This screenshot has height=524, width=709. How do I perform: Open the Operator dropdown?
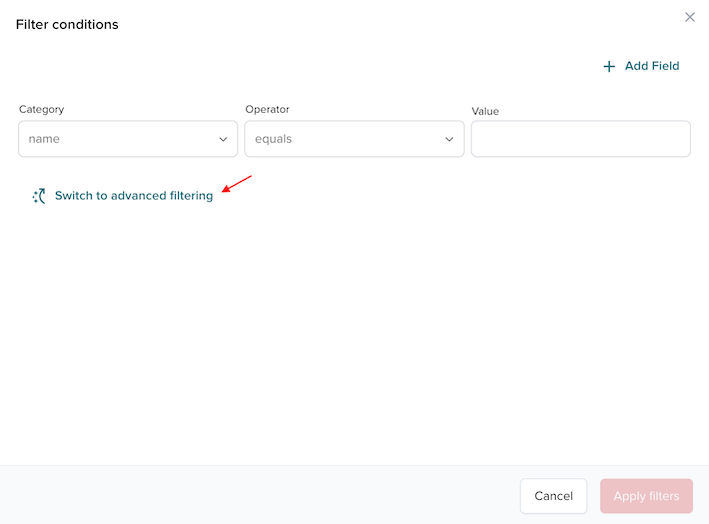coord(354,139)
